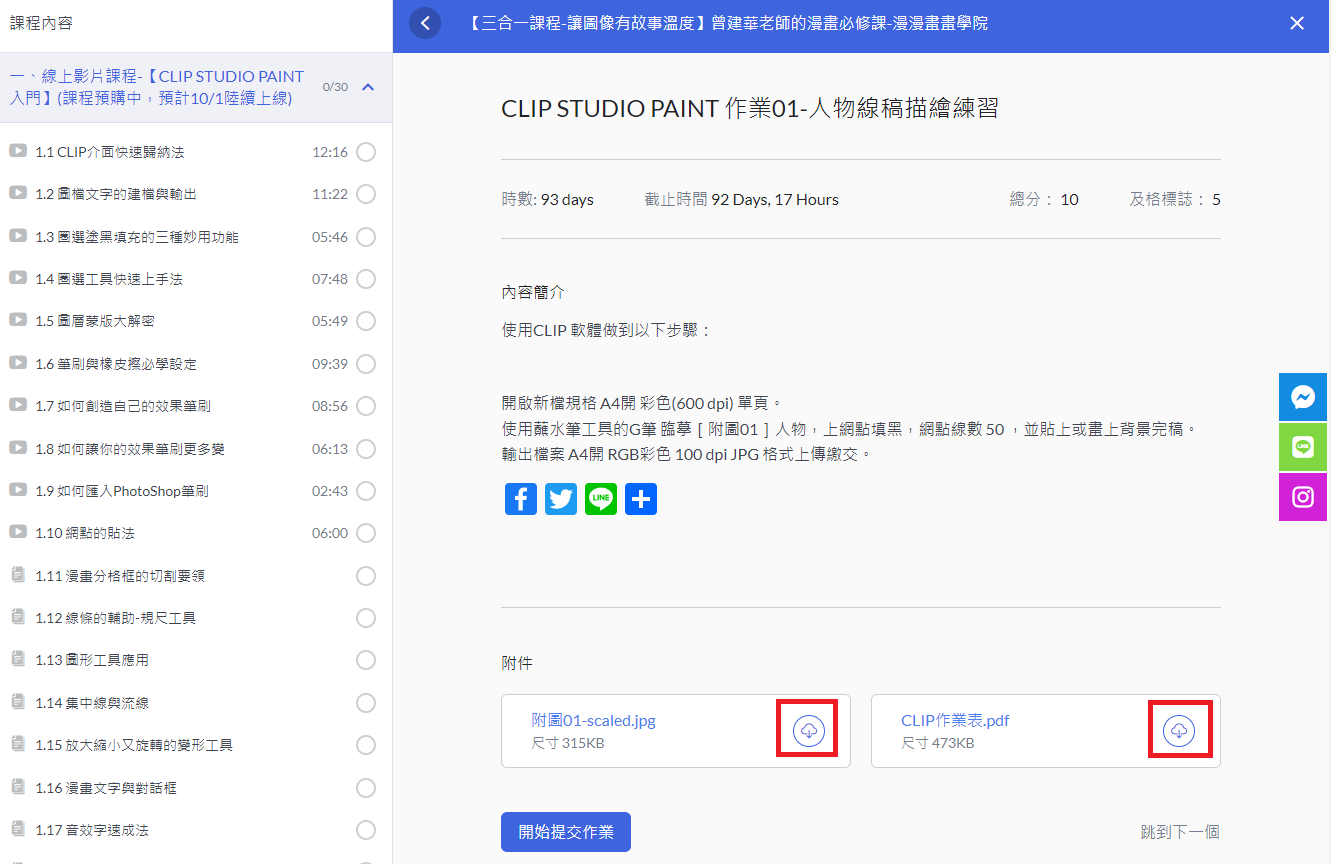The width and height of the screenshot is (1331, 864).
Task: Select lesson 1.15 放大縮小又旋轉的變形工具
Action: (x=134, y=745)
